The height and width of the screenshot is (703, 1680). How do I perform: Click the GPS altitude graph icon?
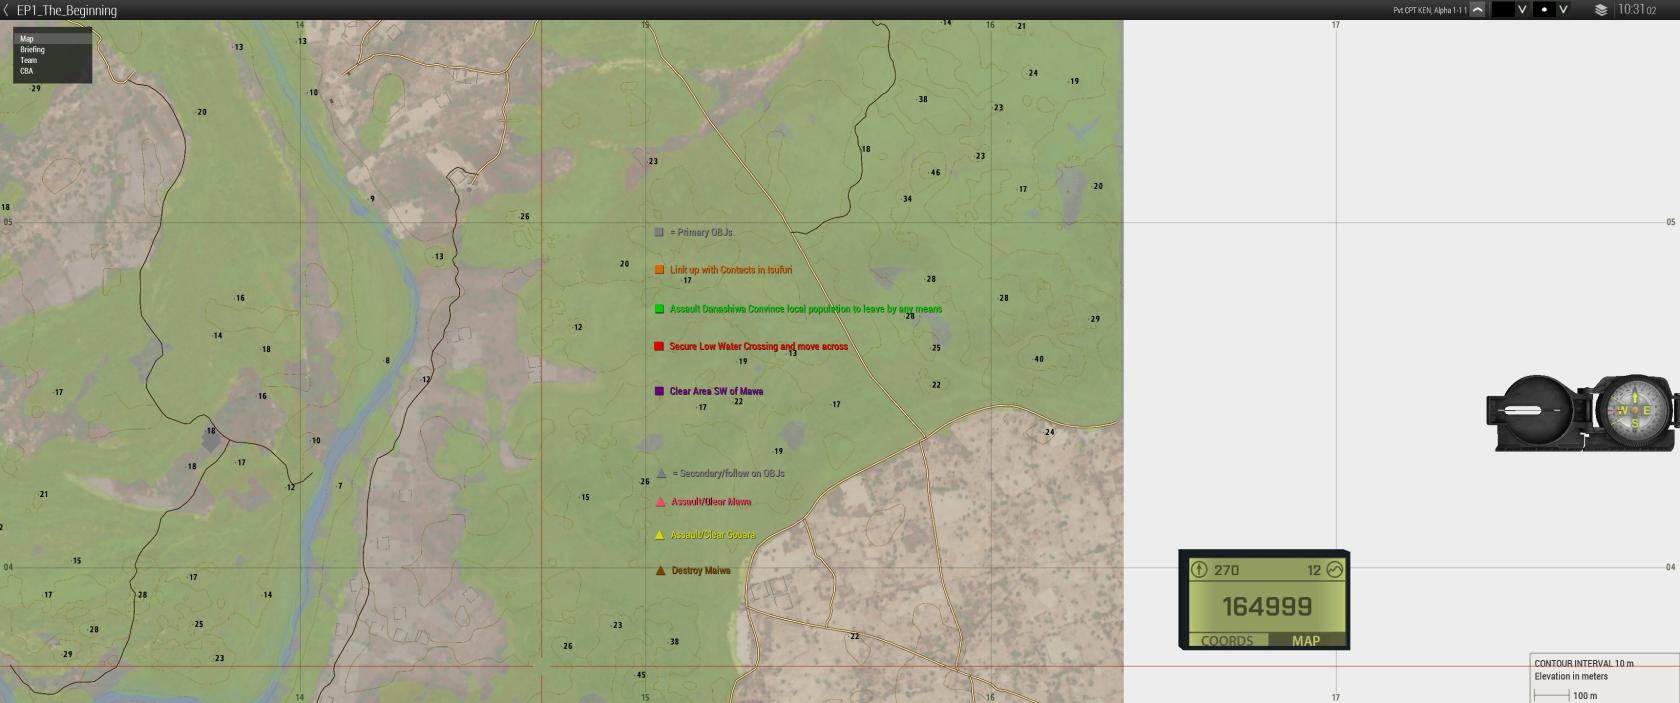click(1334, 569)
